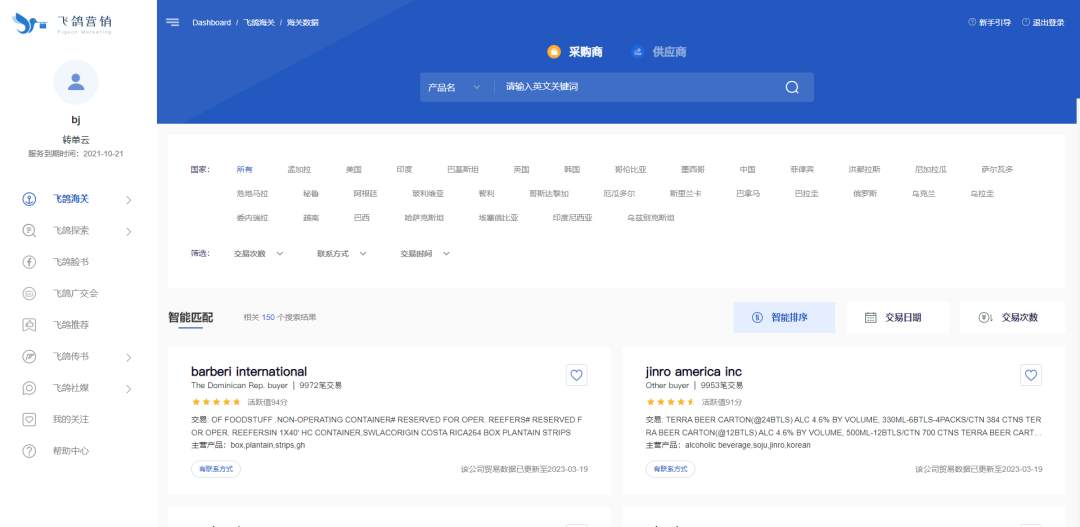This screenshot has height=527, width=1080.
Task: Filter by country 巴西
Action: pos(362,218)
